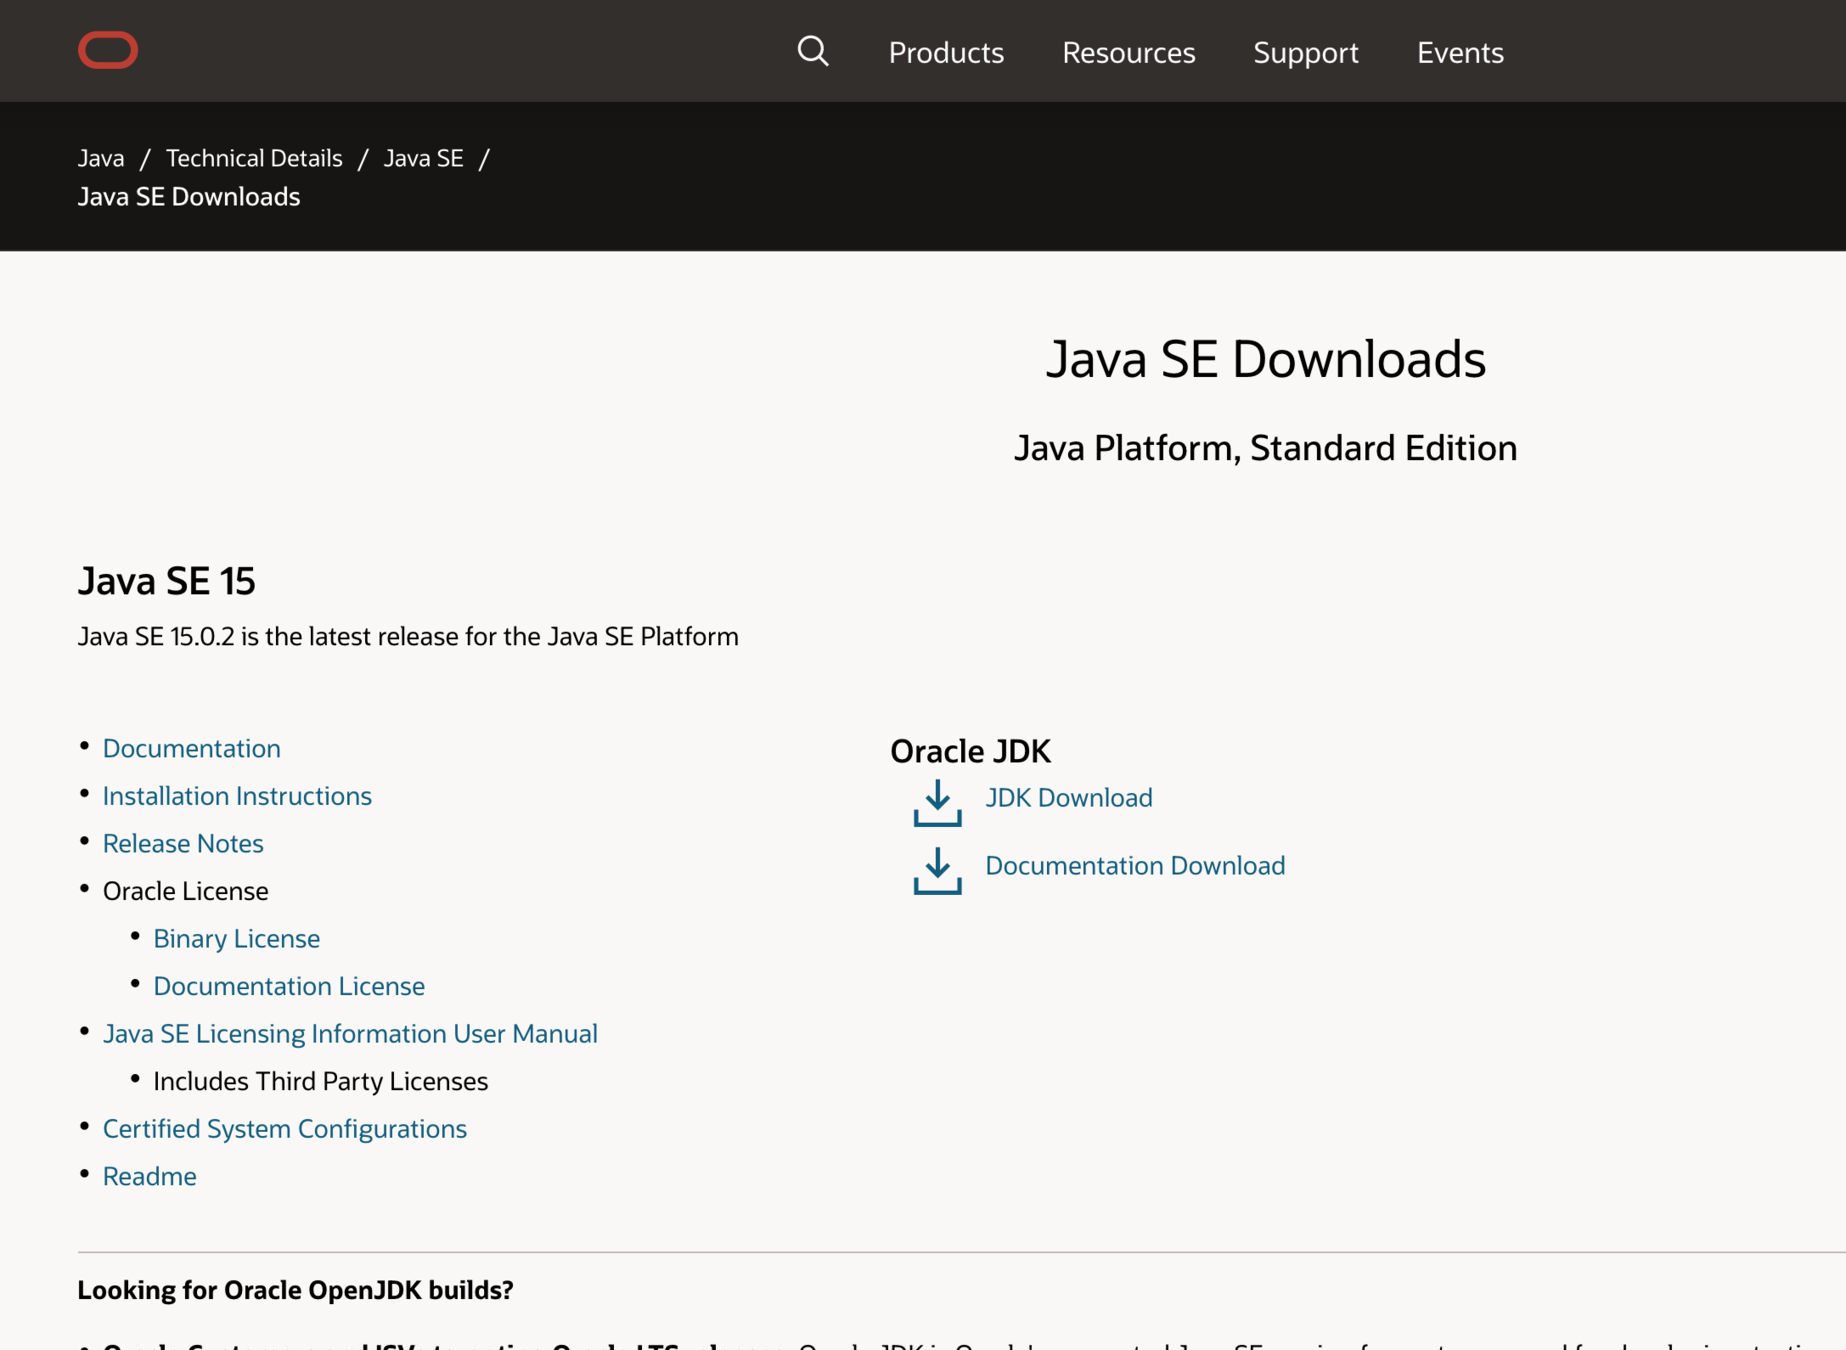This screenshot has width=1846, height=1350.
Task: Go to Java SE breadcrumb
Action: coord(424,158)
